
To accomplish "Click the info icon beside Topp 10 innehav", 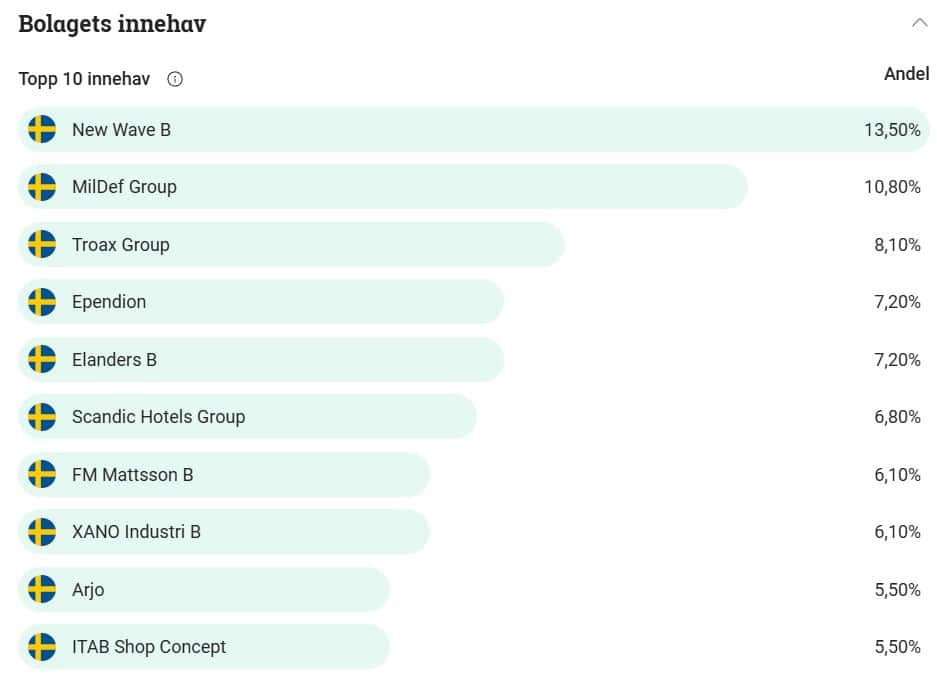I will [175, 79].
